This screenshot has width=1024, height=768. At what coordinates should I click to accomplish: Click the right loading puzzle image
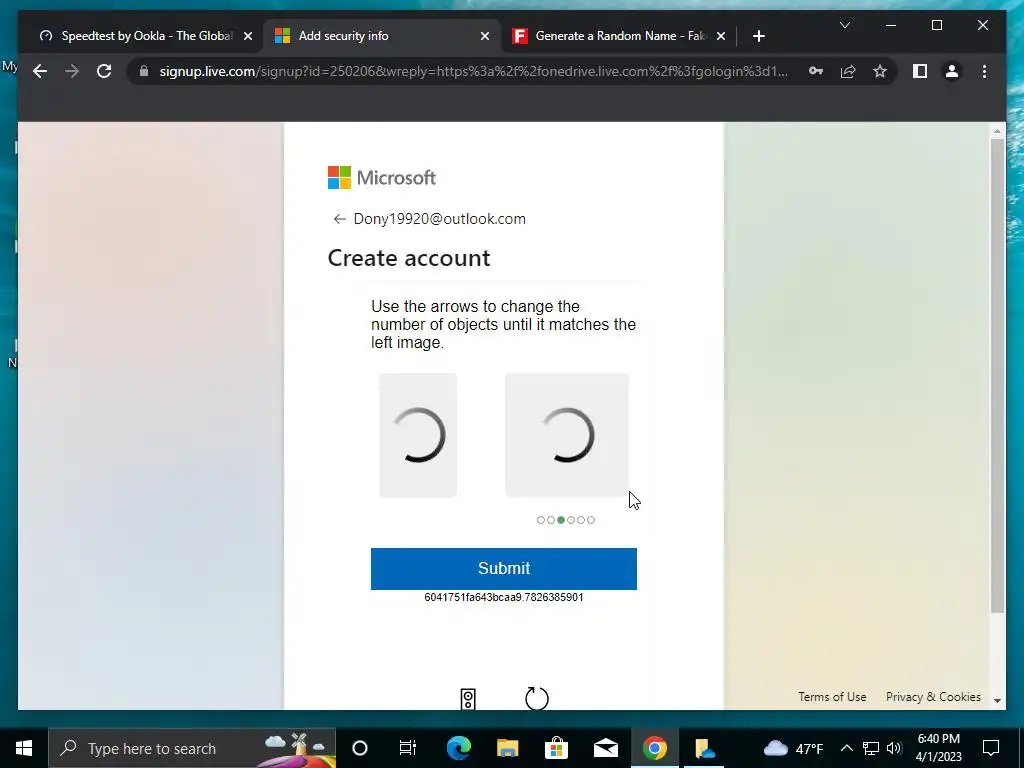[567, 435]
